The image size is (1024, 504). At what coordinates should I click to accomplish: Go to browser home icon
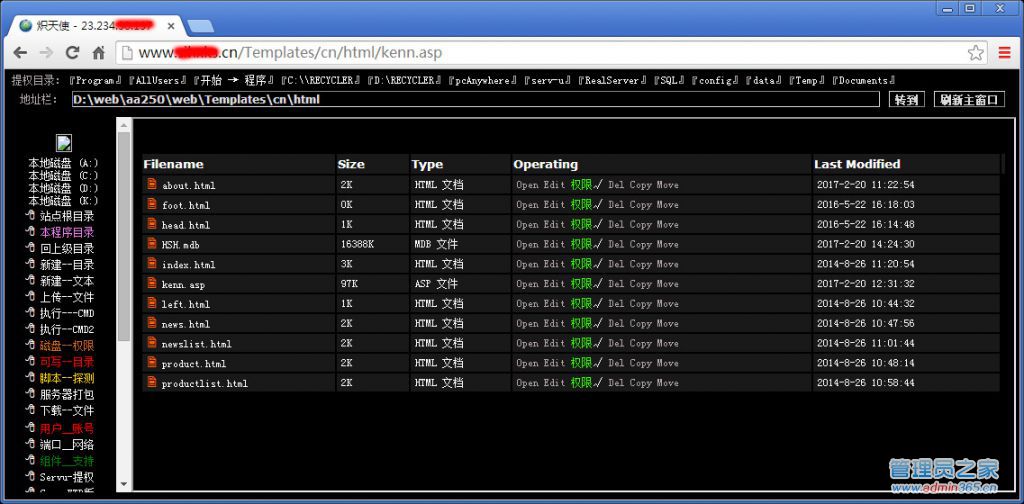99,53
